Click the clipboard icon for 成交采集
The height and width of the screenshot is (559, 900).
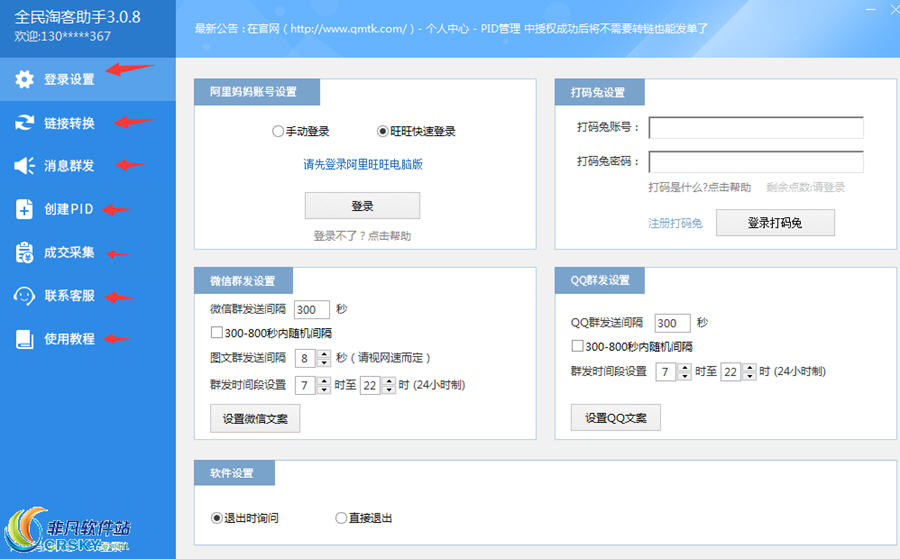[x=24, y=253]
